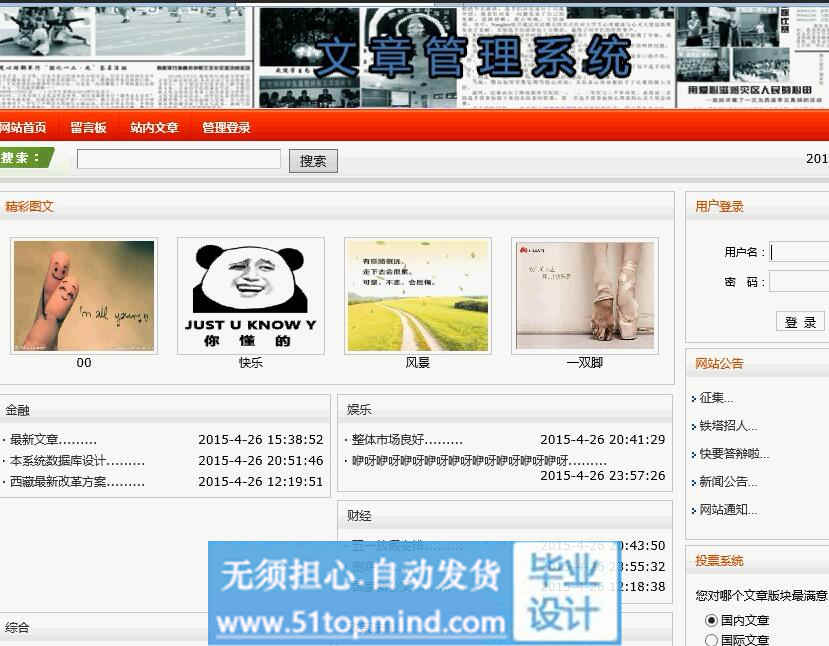Open the article 整体市场良好.........

pos(407,439)
